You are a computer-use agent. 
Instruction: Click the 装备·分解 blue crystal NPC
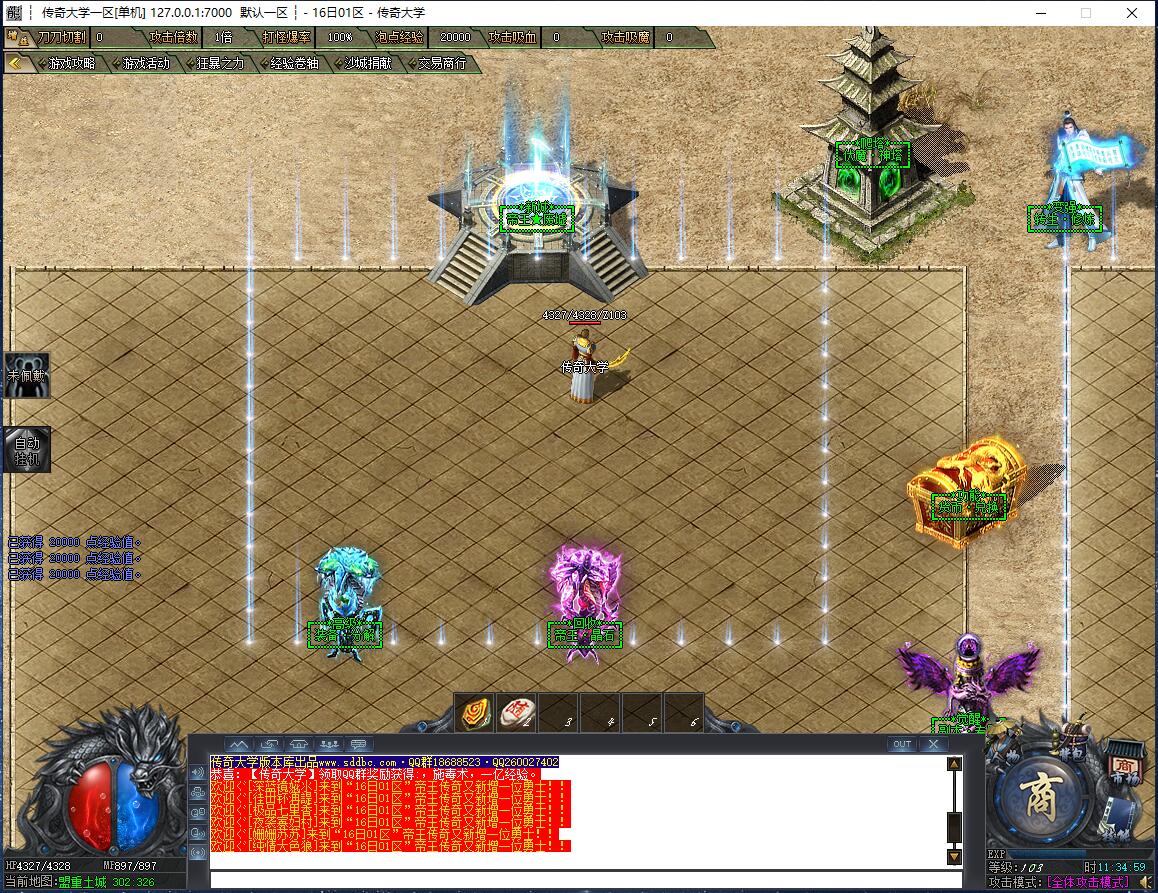[x=346, y=602]
